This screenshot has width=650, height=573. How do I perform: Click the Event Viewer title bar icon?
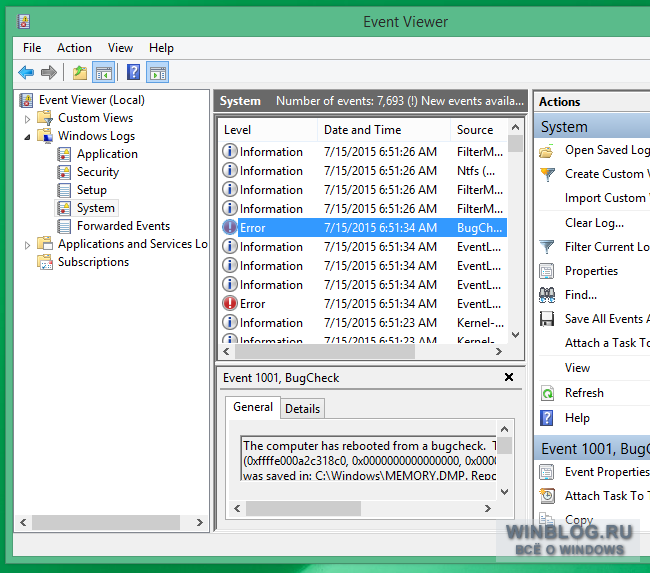(24, 21)
